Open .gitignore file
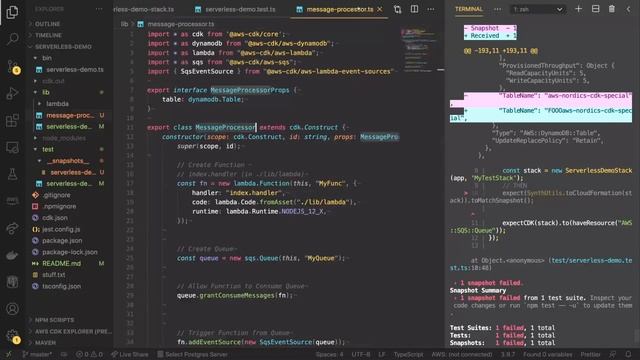 pos(56,195)
